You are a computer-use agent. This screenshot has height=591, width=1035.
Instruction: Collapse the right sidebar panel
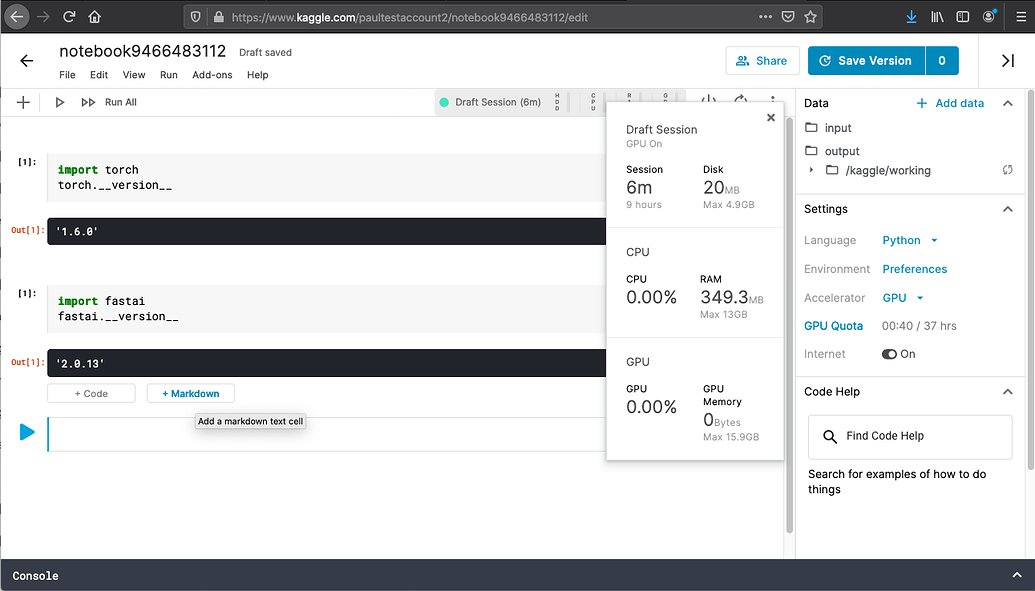[1007, 61]
